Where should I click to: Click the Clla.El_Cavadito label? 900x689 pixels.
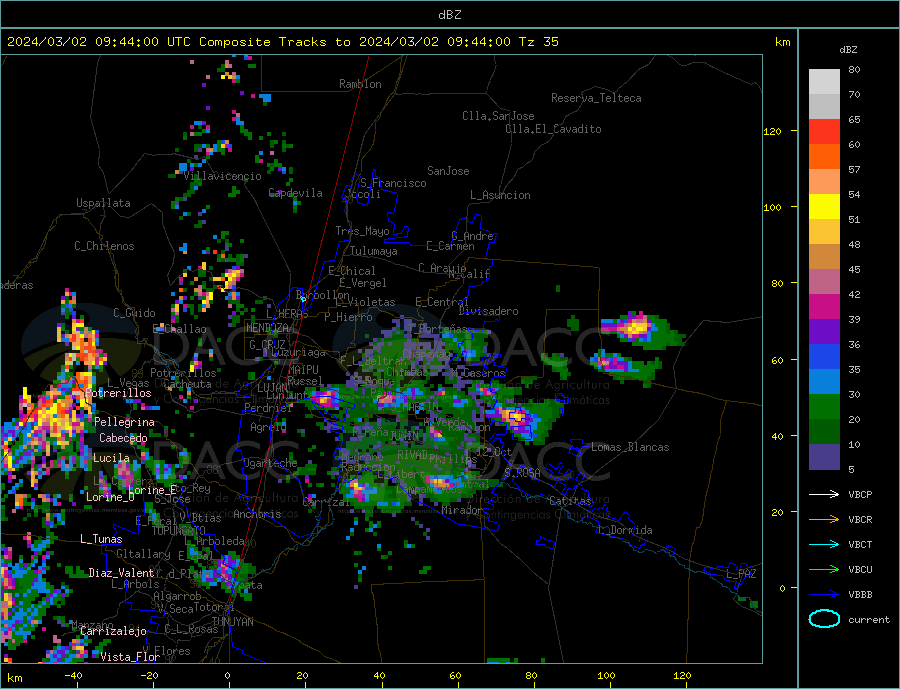[x=553, y=129]
